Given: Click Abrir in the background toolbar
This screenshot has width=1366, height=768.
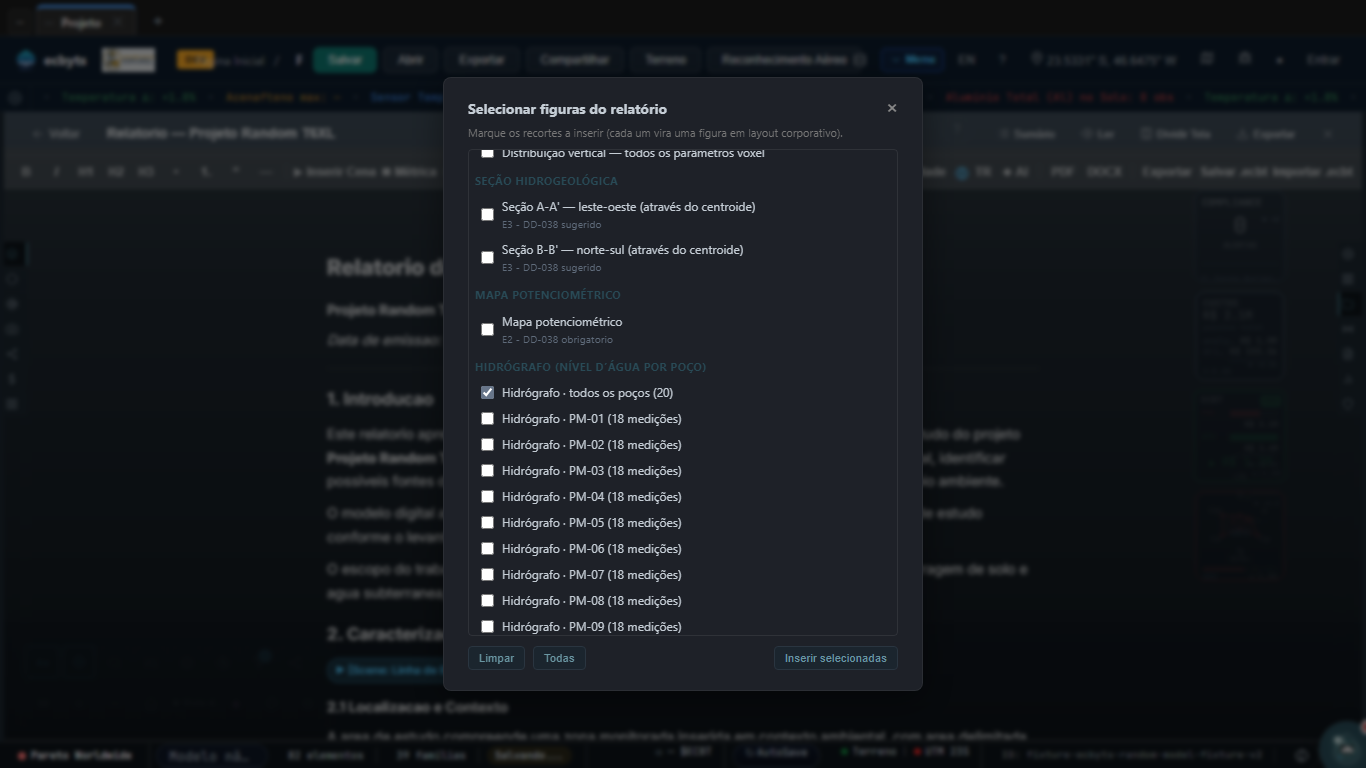Looking at the screenshot, I should [410, 60].
